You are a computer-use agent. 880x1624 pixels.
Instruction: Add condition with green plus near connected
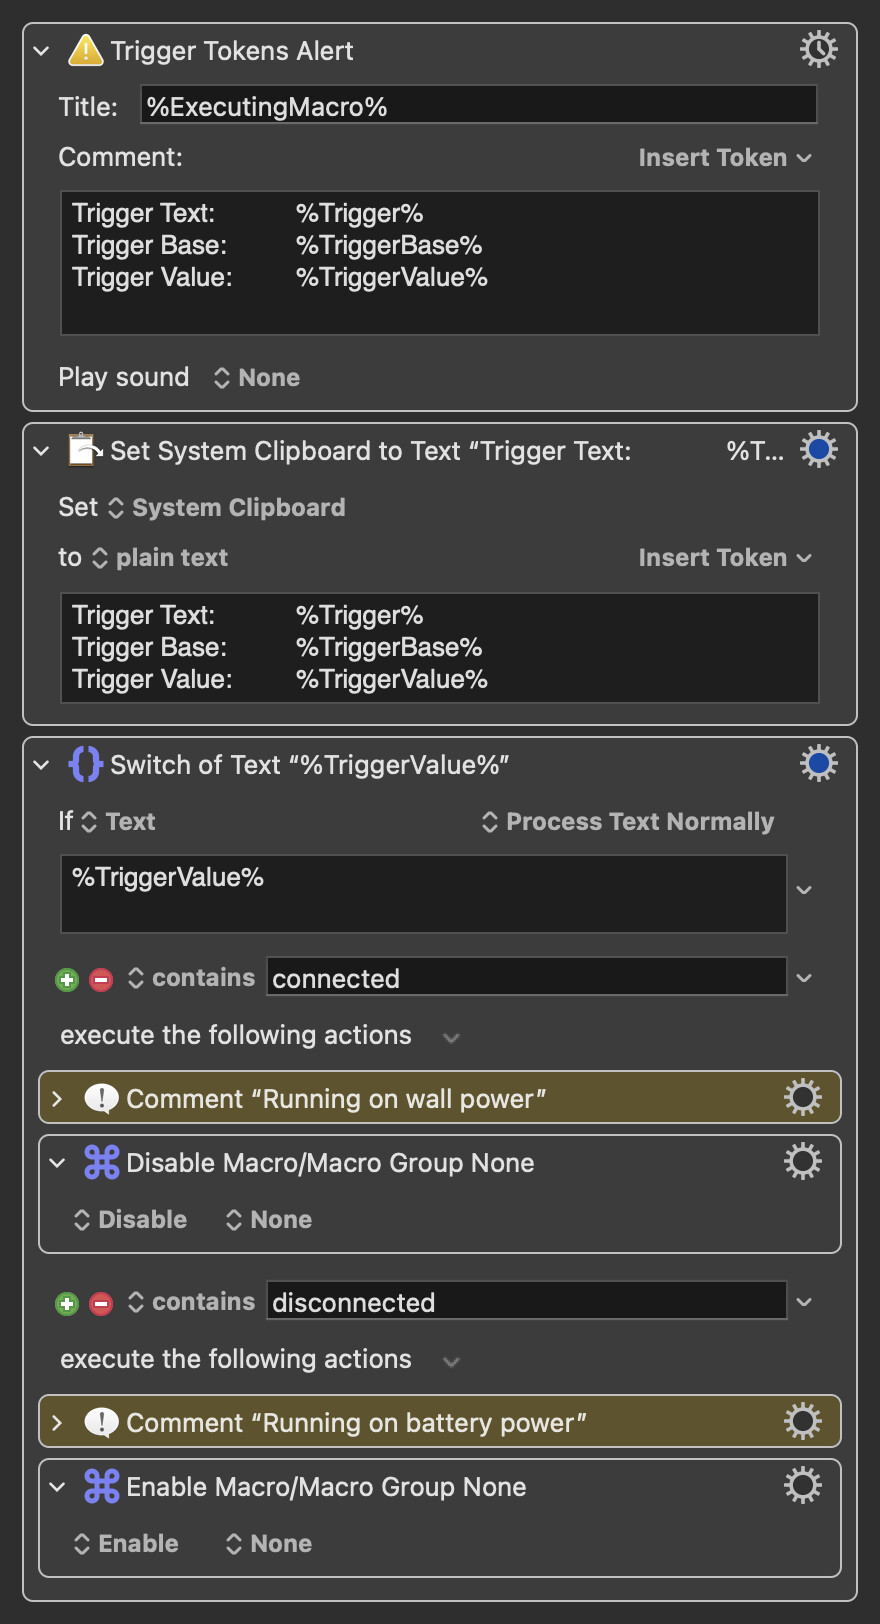(x=67, y=980)
